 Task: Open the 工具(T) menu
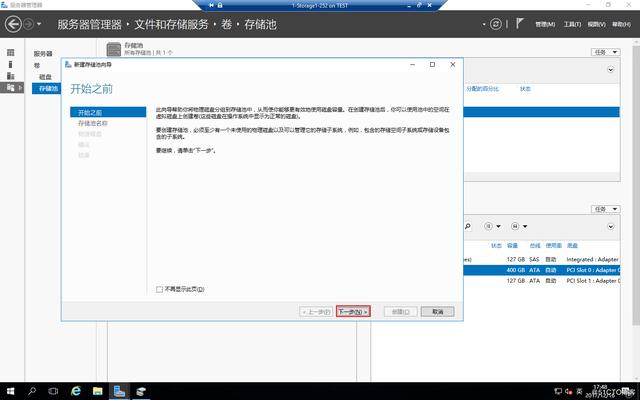pos(572,24)
